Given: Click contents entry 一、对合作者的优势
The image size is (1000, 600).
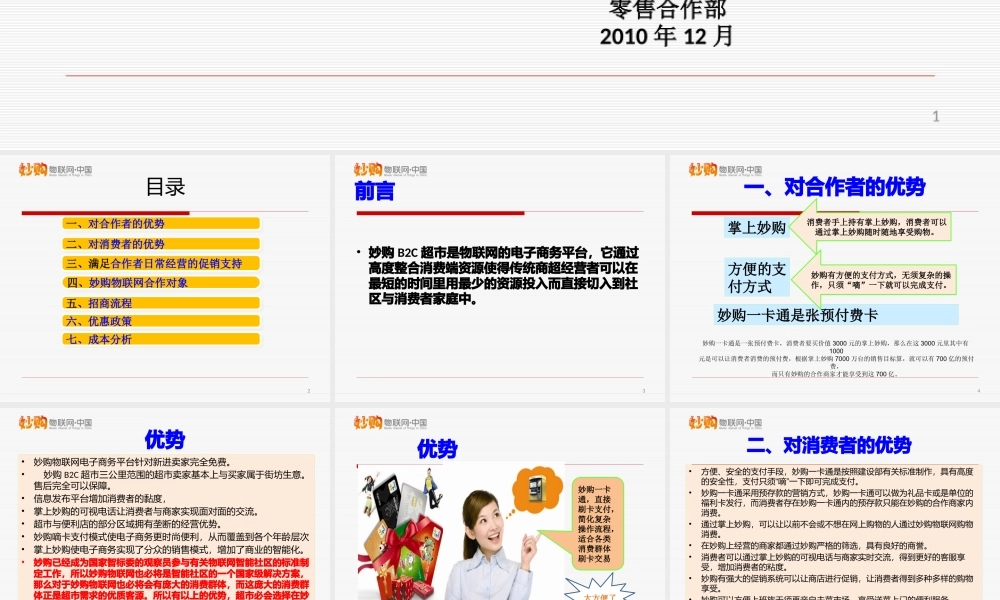Looking at the screenshot, I should click(x=161, y=223).
